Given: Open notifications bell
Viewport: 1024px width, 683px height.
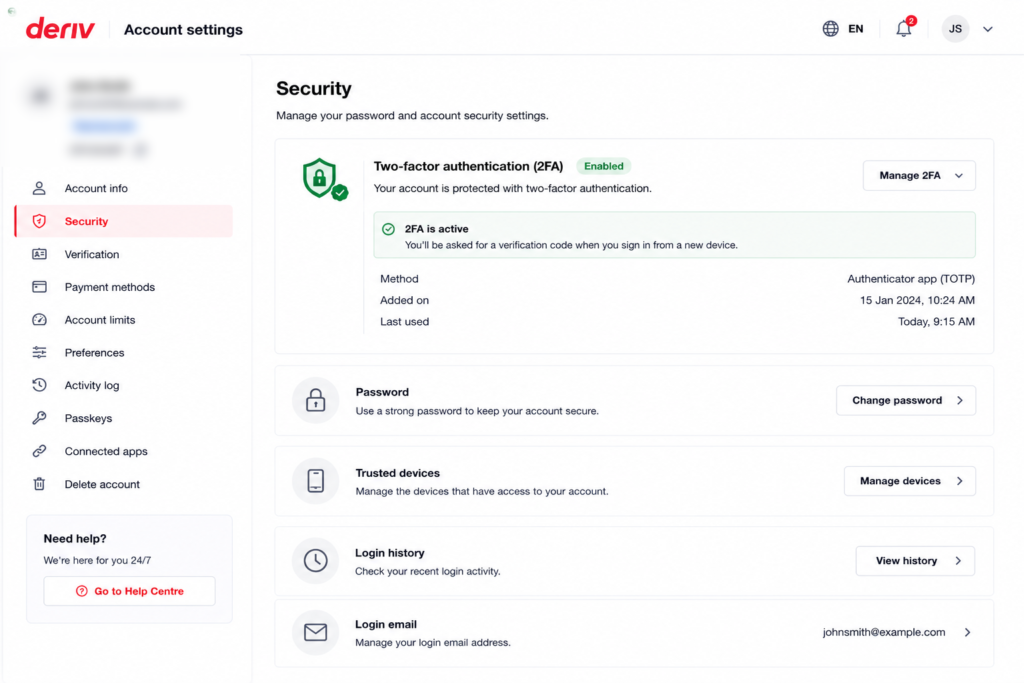Looking at the screenshot, I should point(904,29).
